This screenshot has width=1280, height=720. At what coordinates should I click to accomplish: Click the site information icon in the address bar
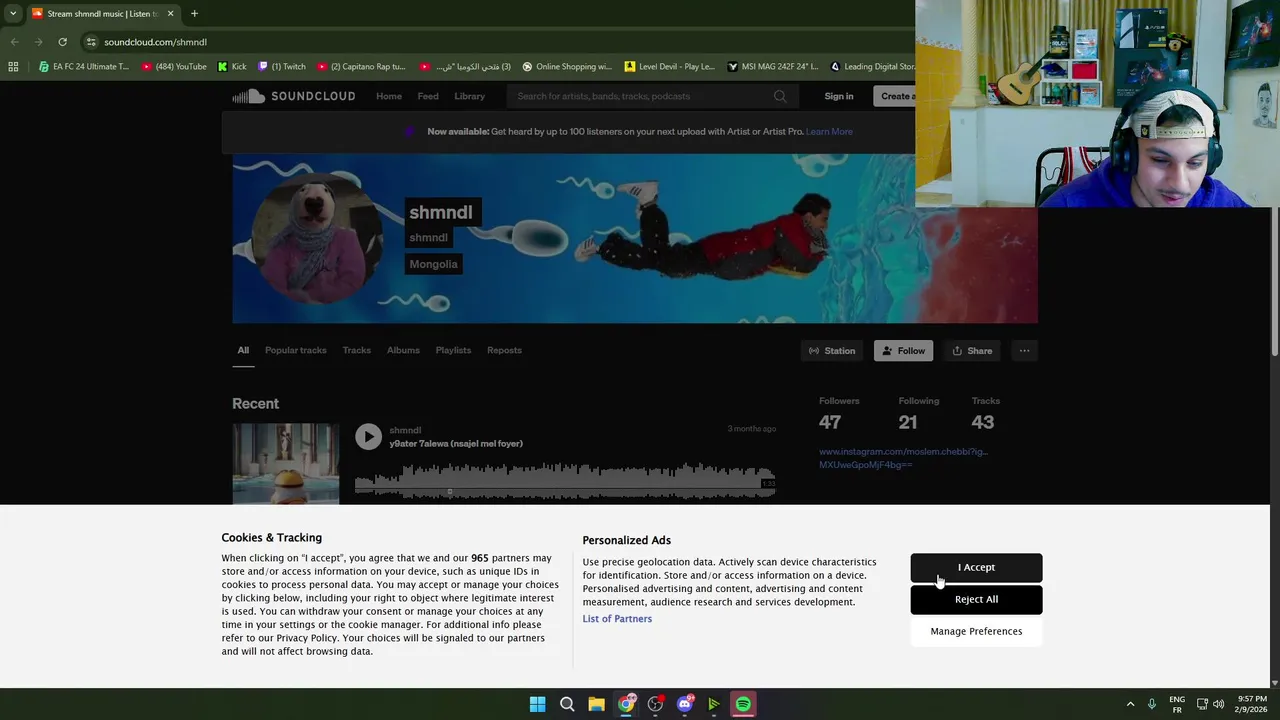point(91,42)
